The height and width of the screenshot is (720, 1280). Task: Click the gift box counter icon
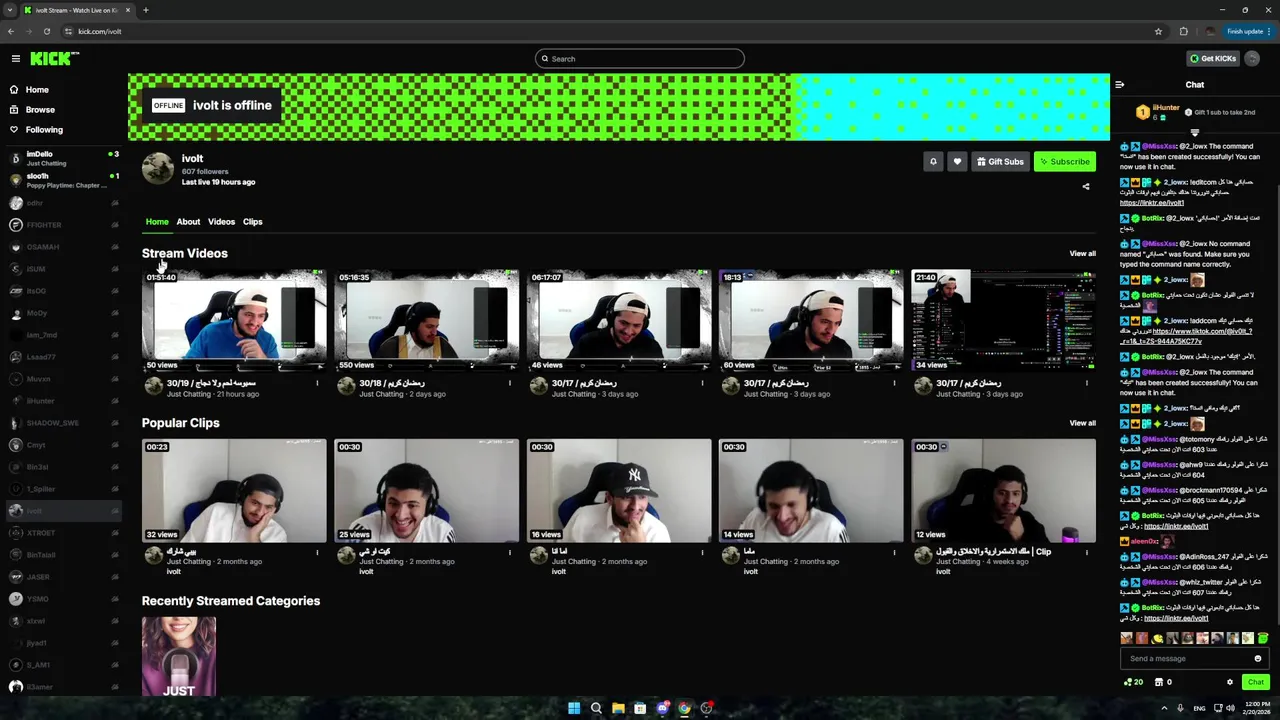click(1163, 682)
